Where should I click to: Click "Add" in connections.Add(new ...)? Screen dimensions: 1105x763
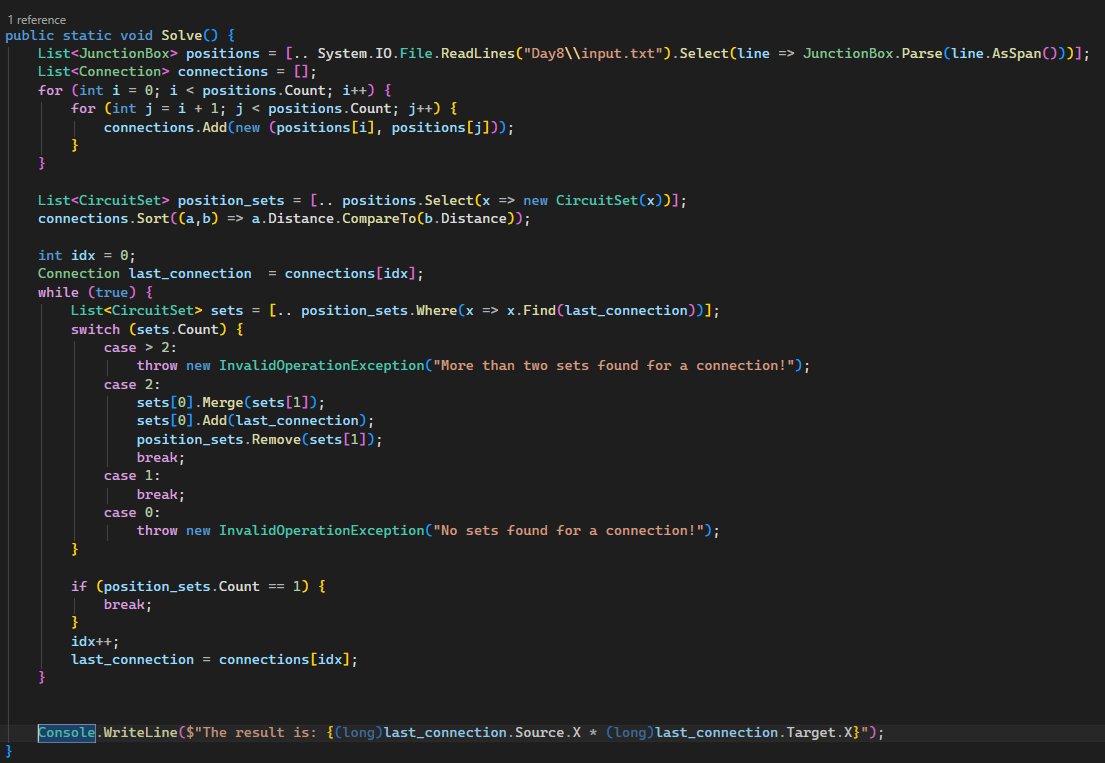coord(214,128)
